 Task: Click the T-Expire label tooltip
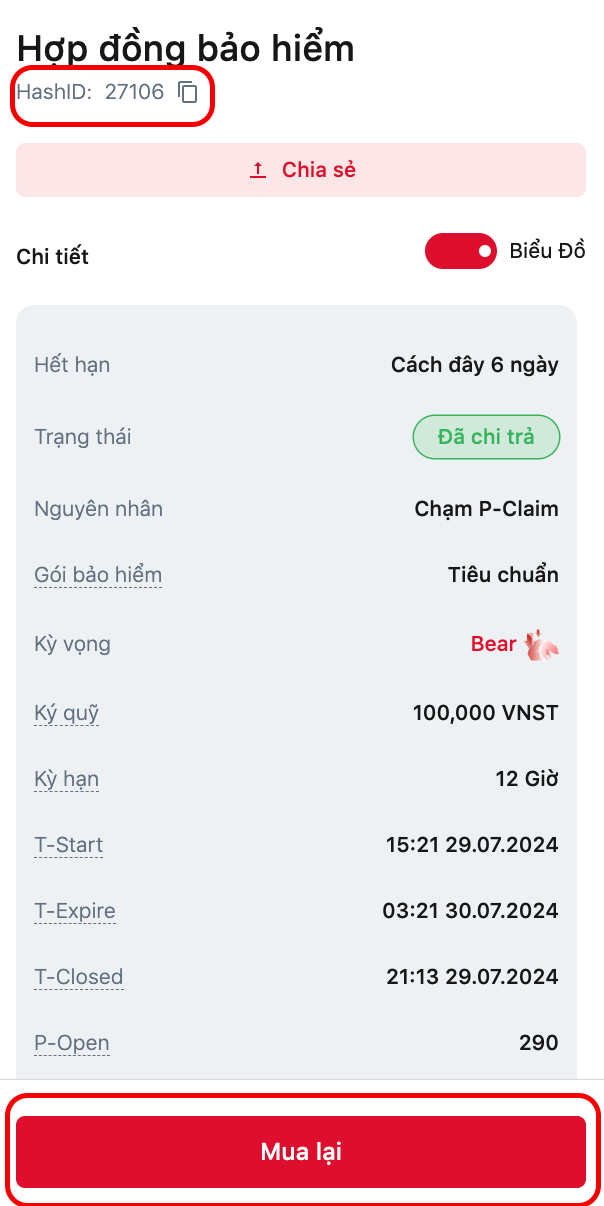point(75,911)
